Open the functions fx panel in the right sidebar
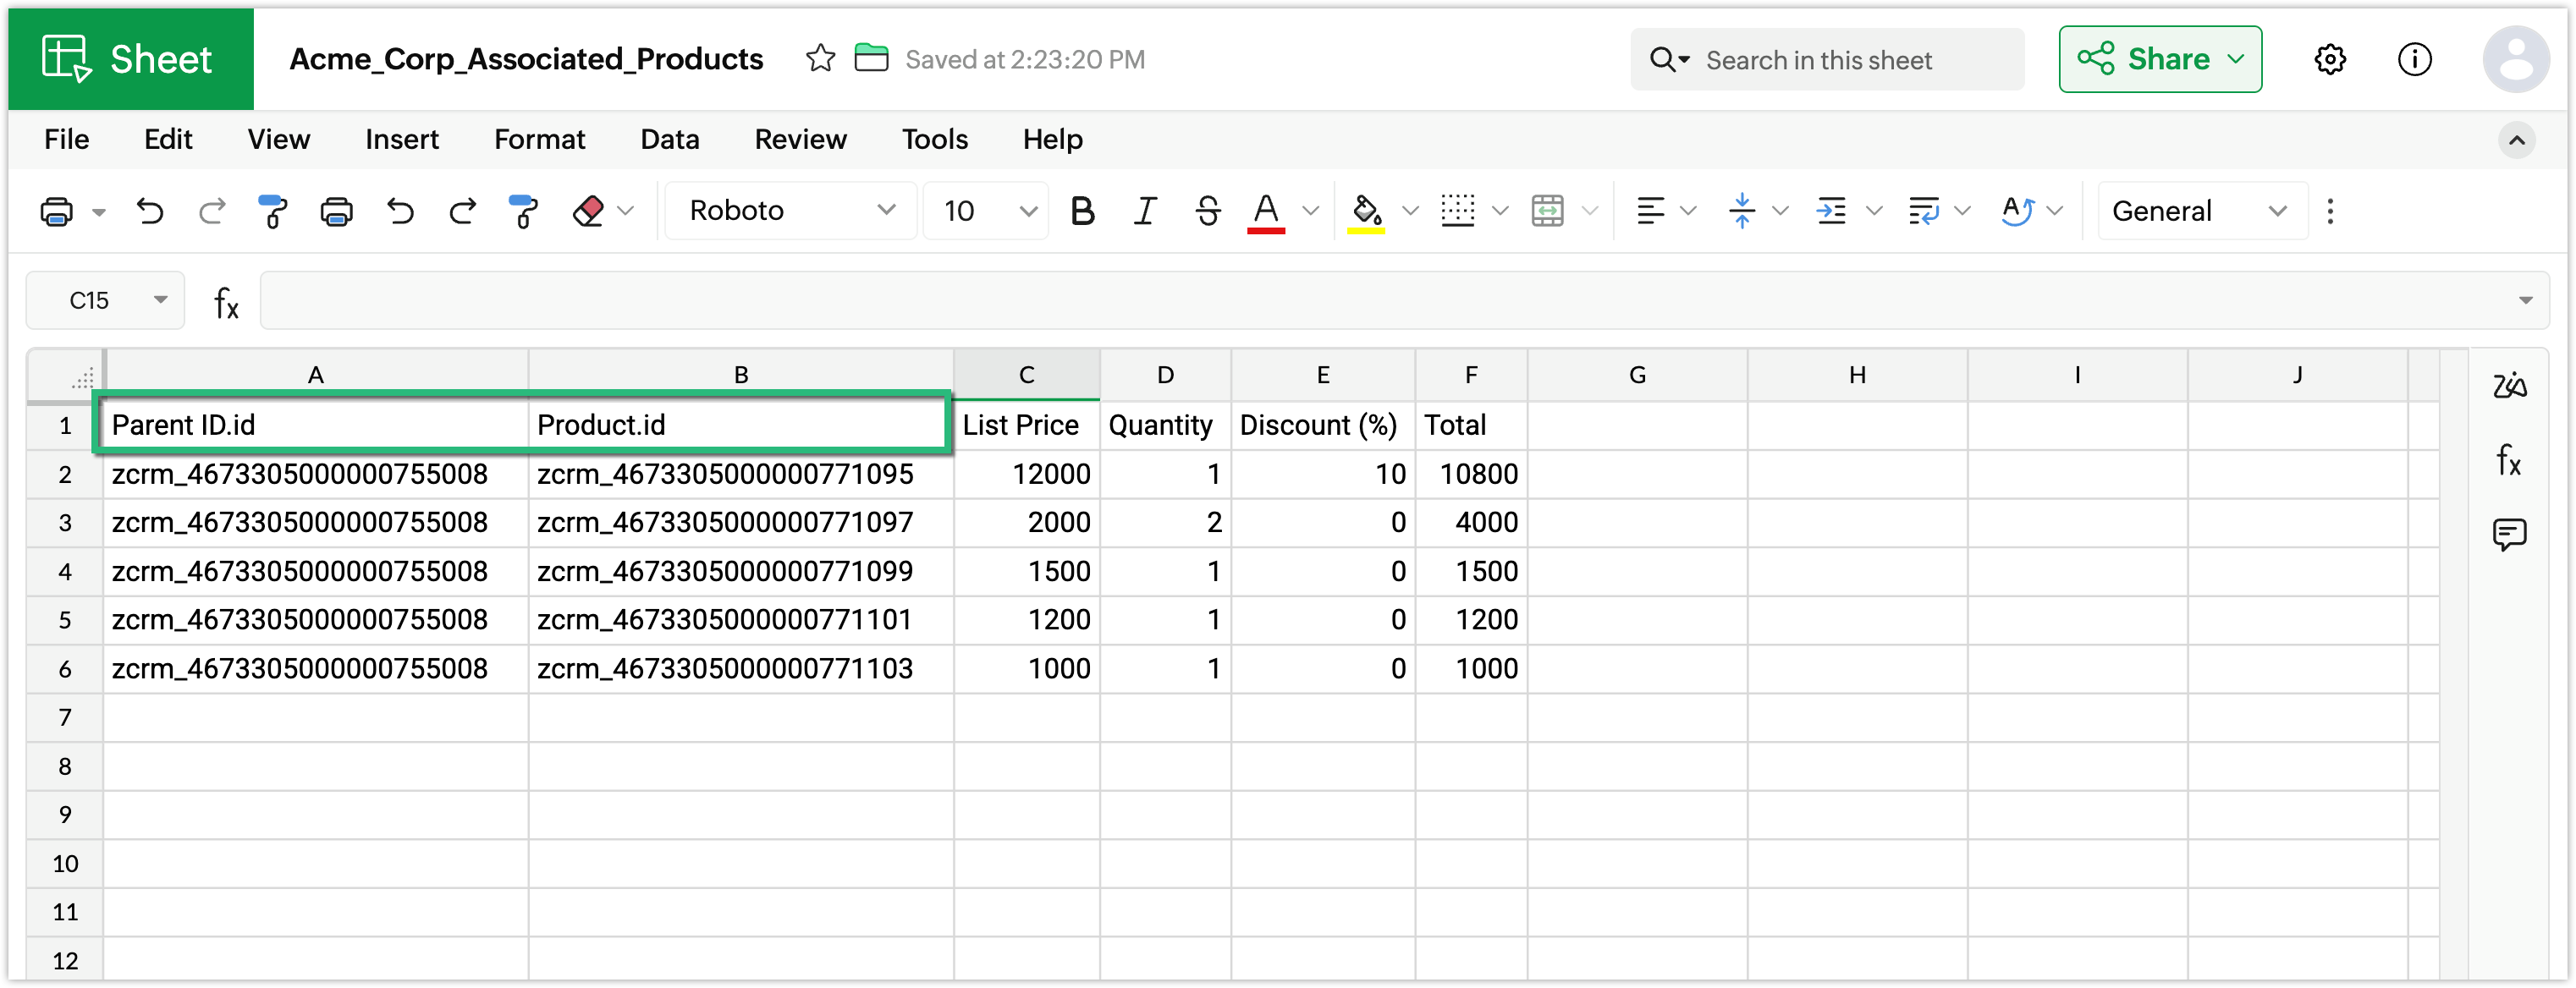 click(x=2509, y=460)
